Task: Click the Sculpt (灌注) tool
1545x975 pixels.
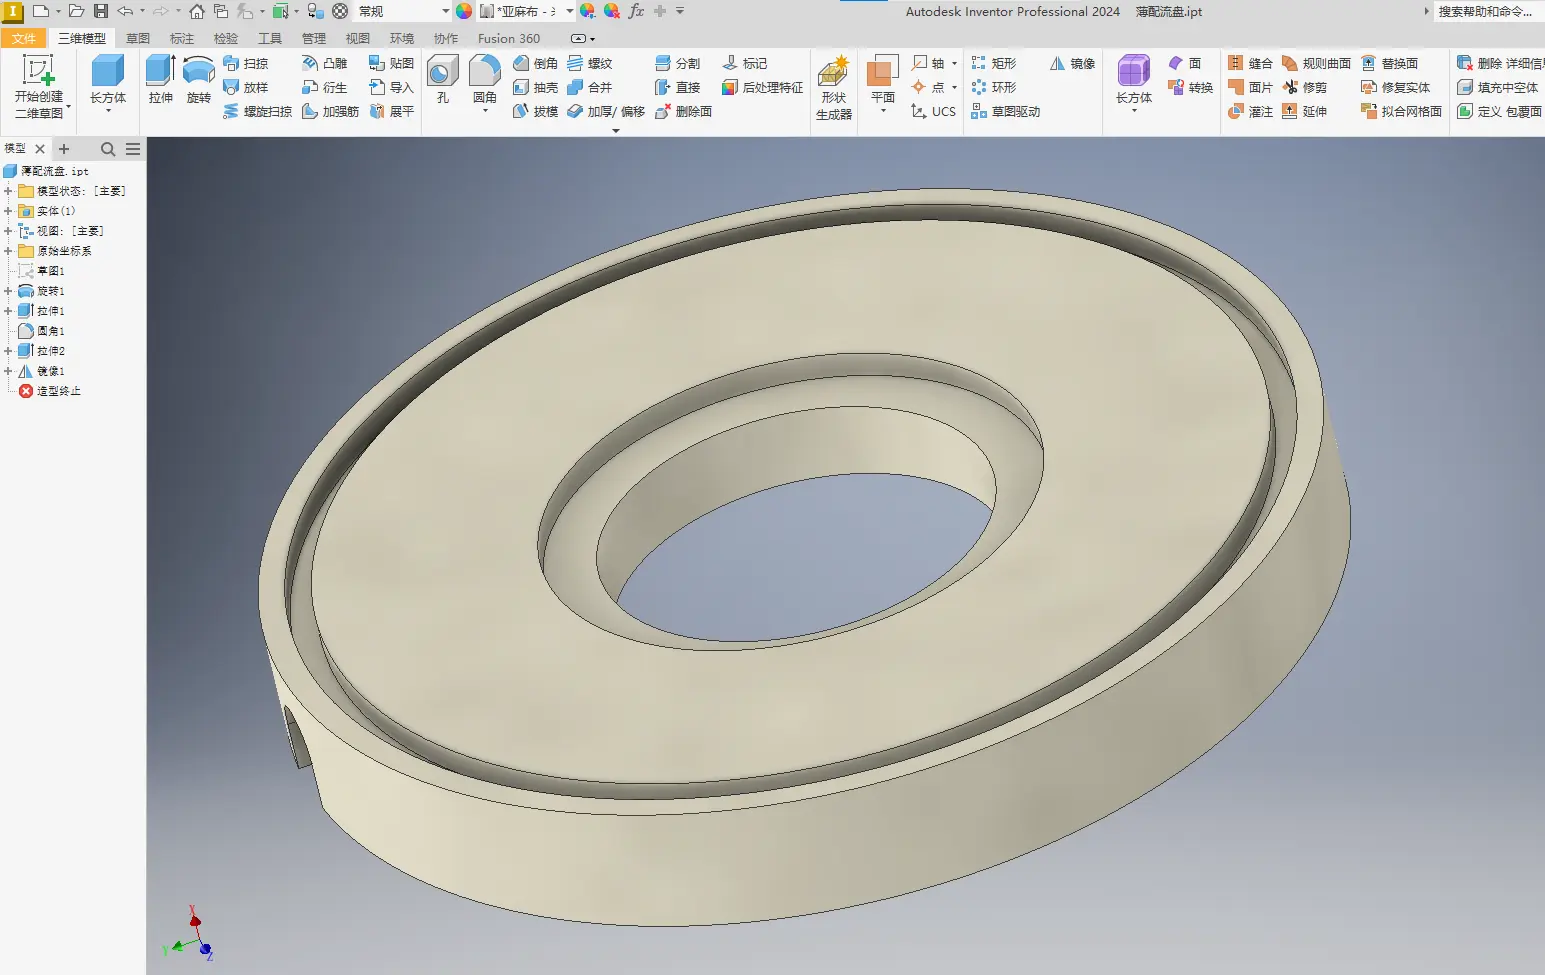Action: pyautogui.click(x=1250, y=111)
